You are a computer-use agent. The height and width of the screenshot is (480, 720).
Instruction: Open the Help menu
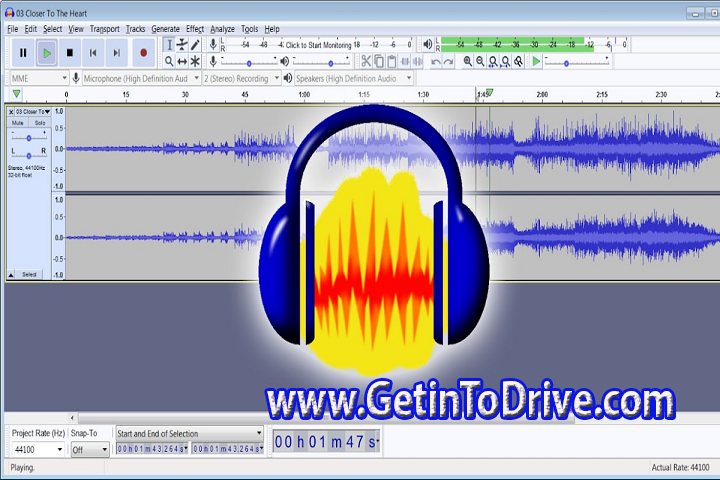pos(272,29)
